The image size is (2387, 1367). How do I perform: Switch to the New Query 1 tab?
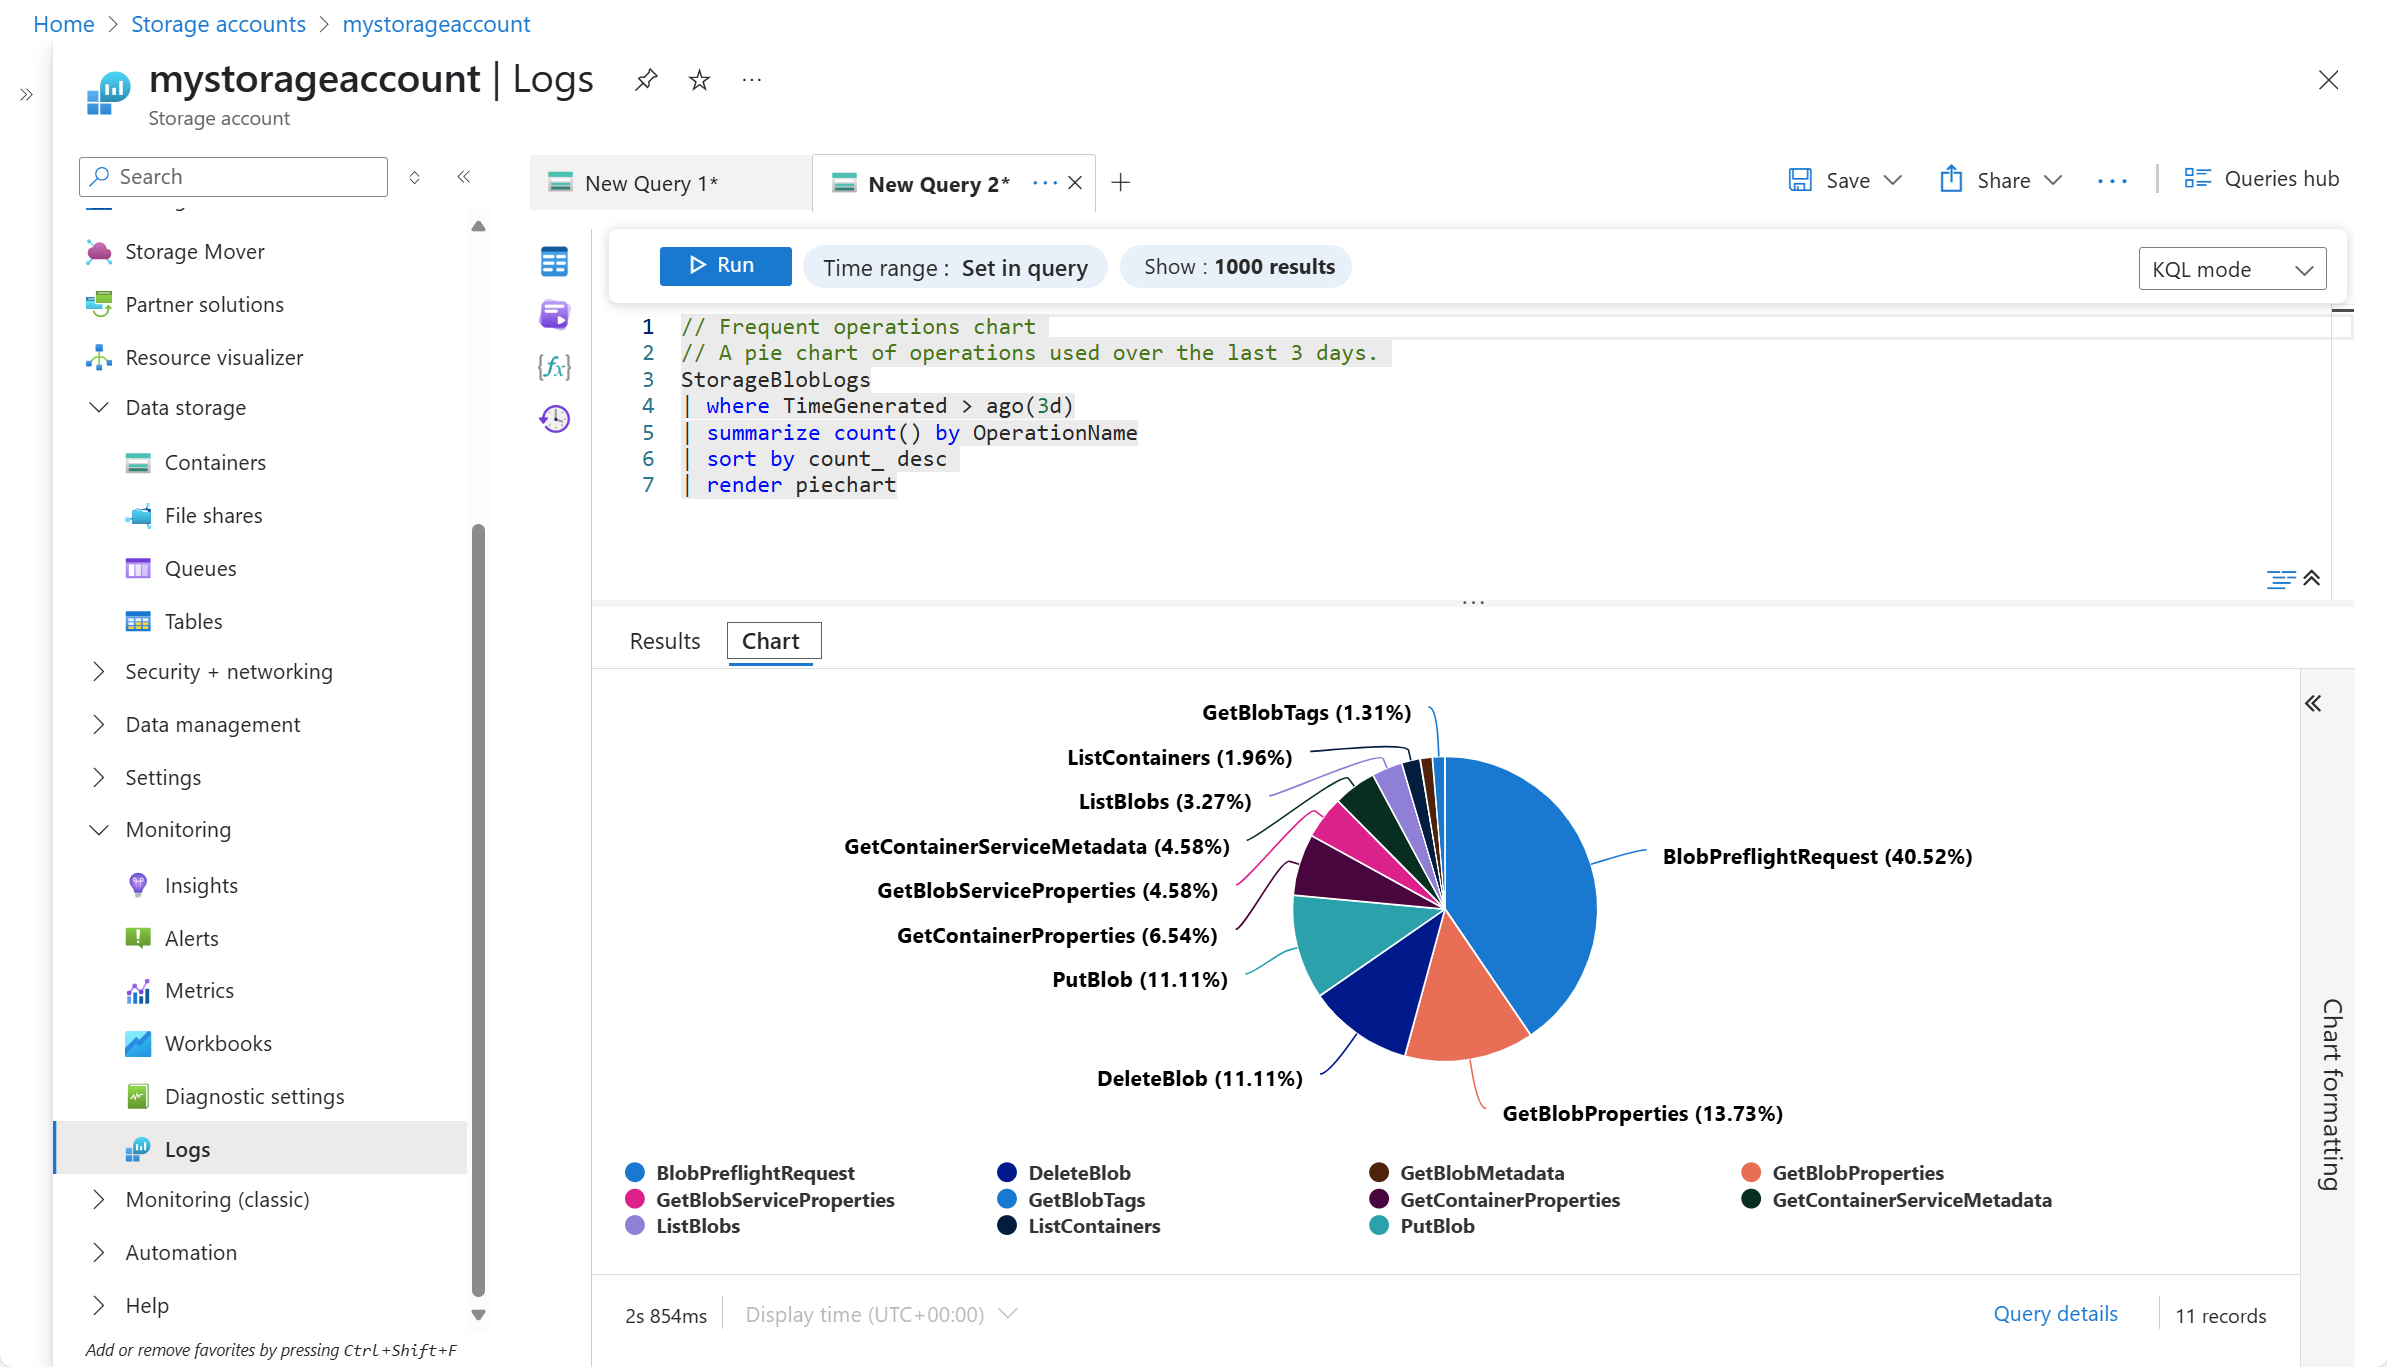pos(651,184)
